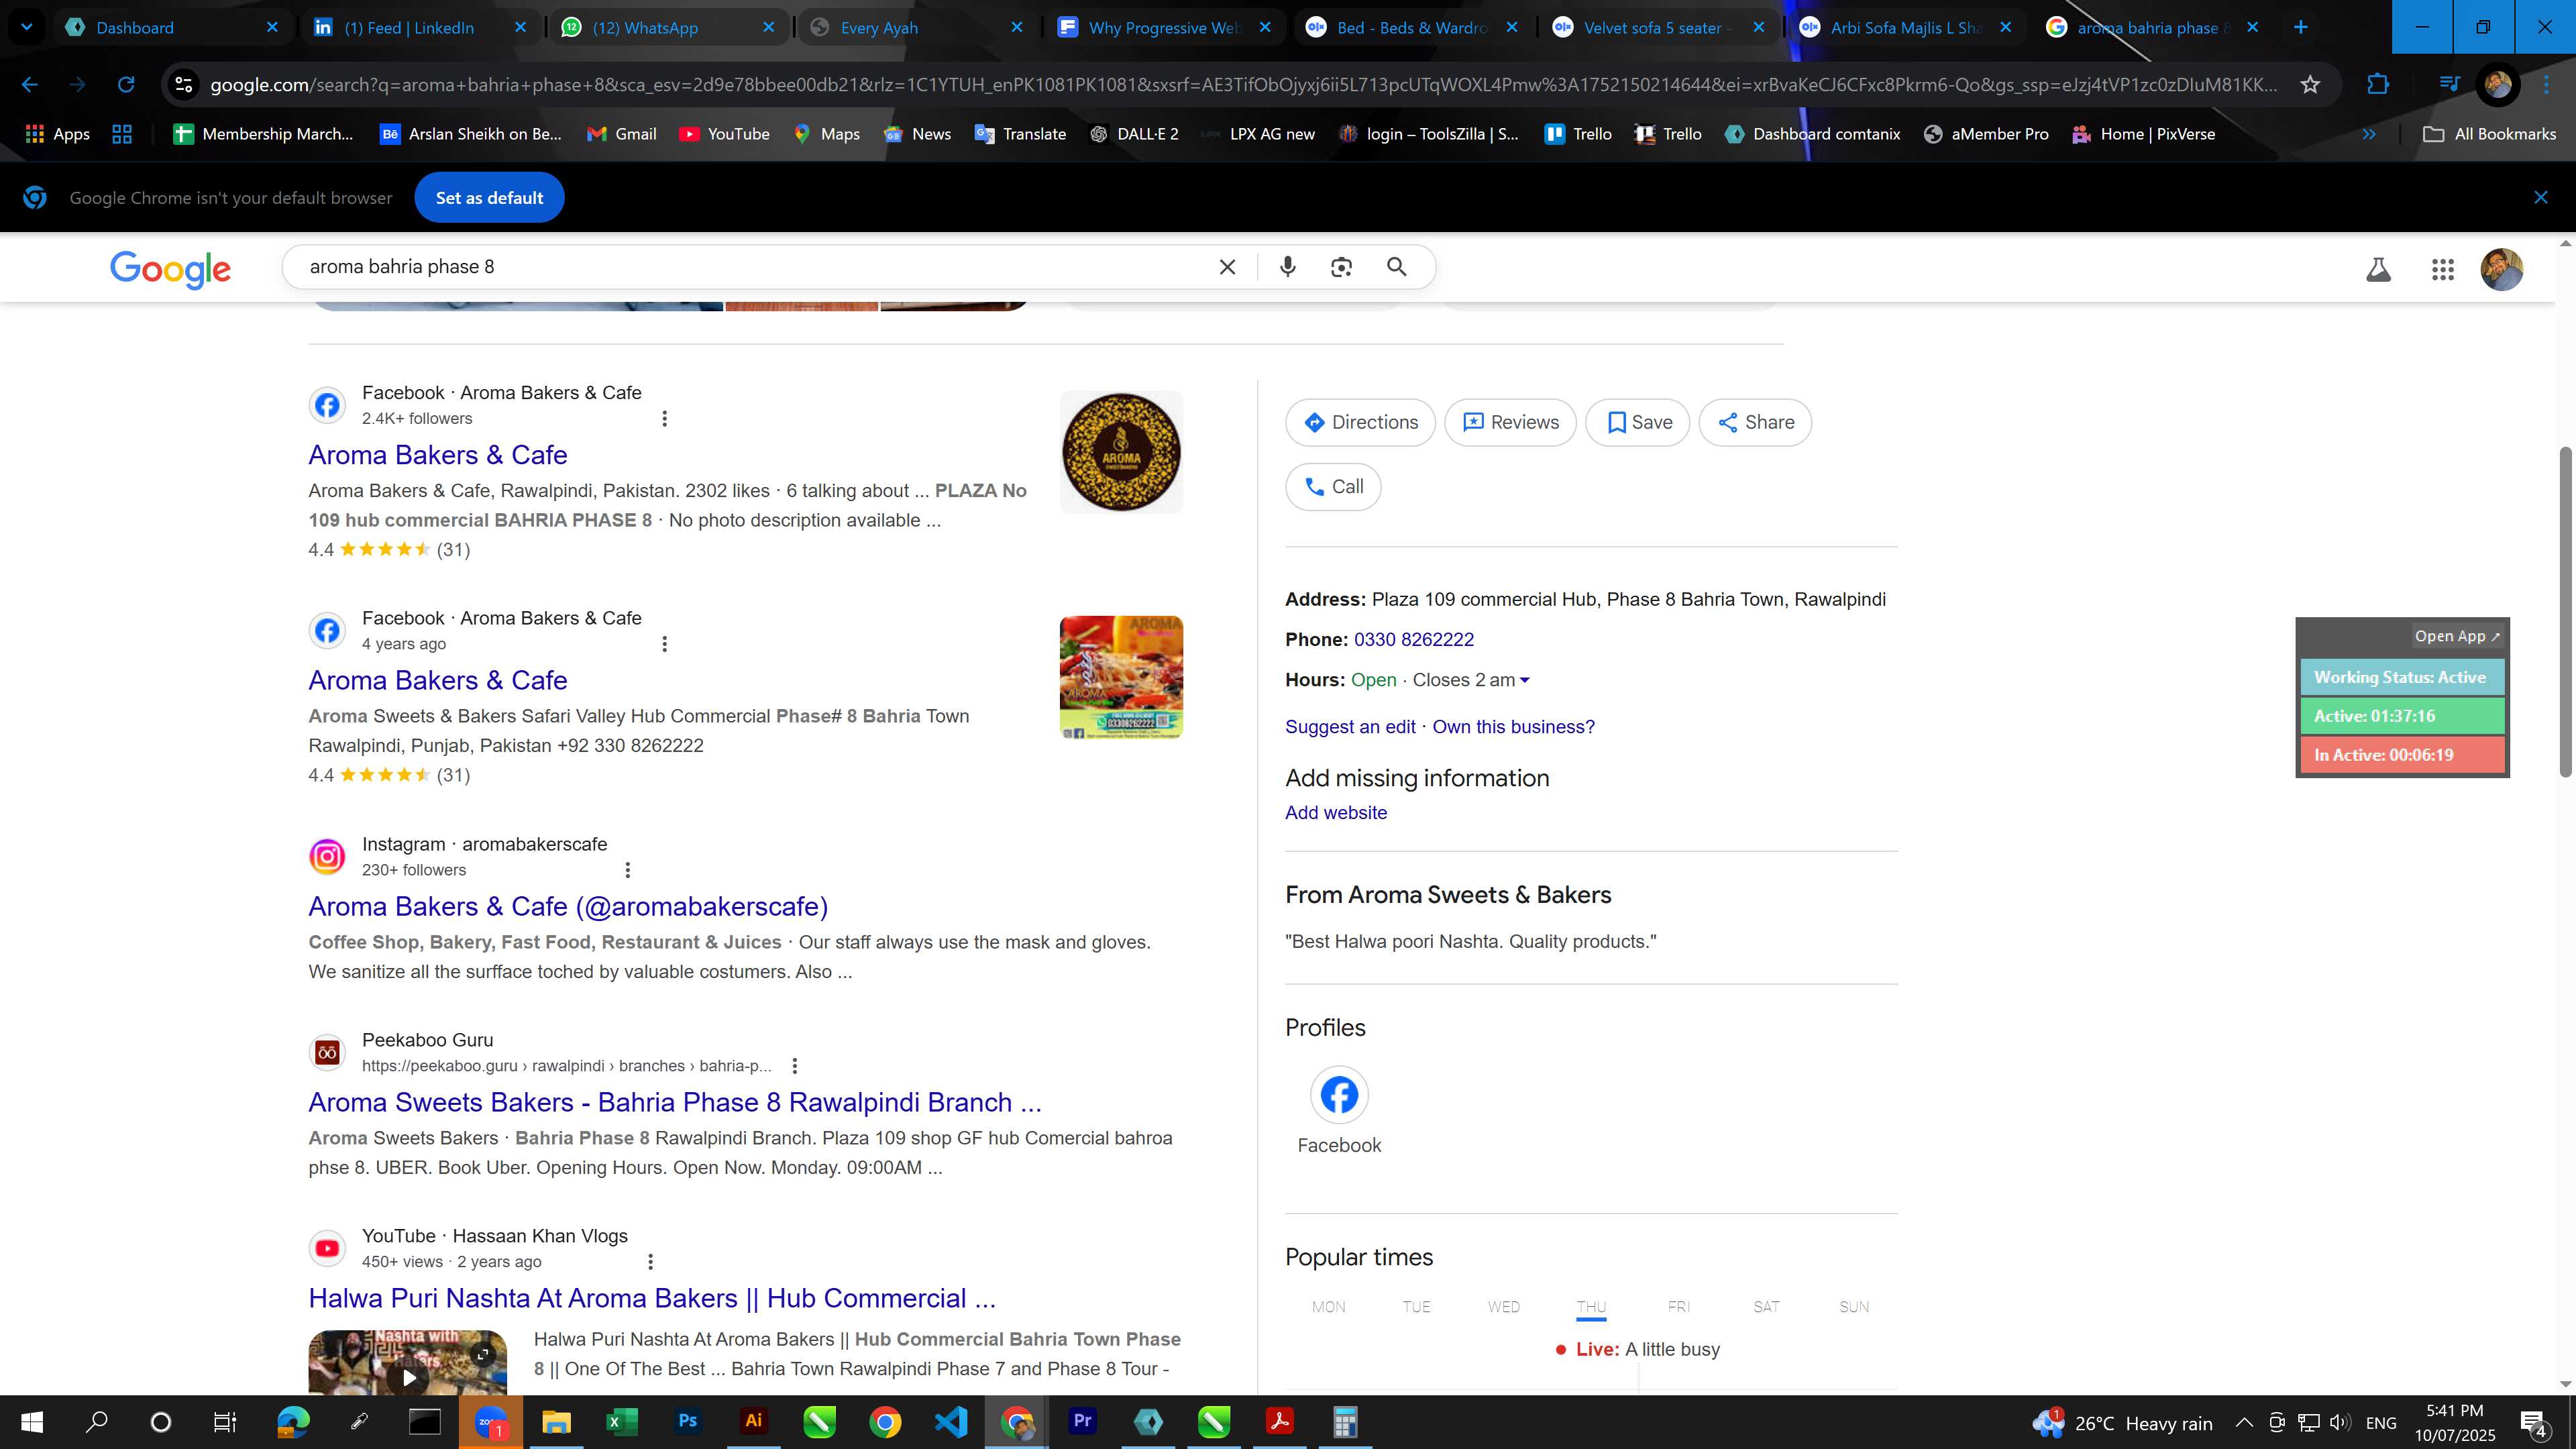Click the page vertical scrollbar
2576x1449 pixels.
click(x=2566, y=612)
